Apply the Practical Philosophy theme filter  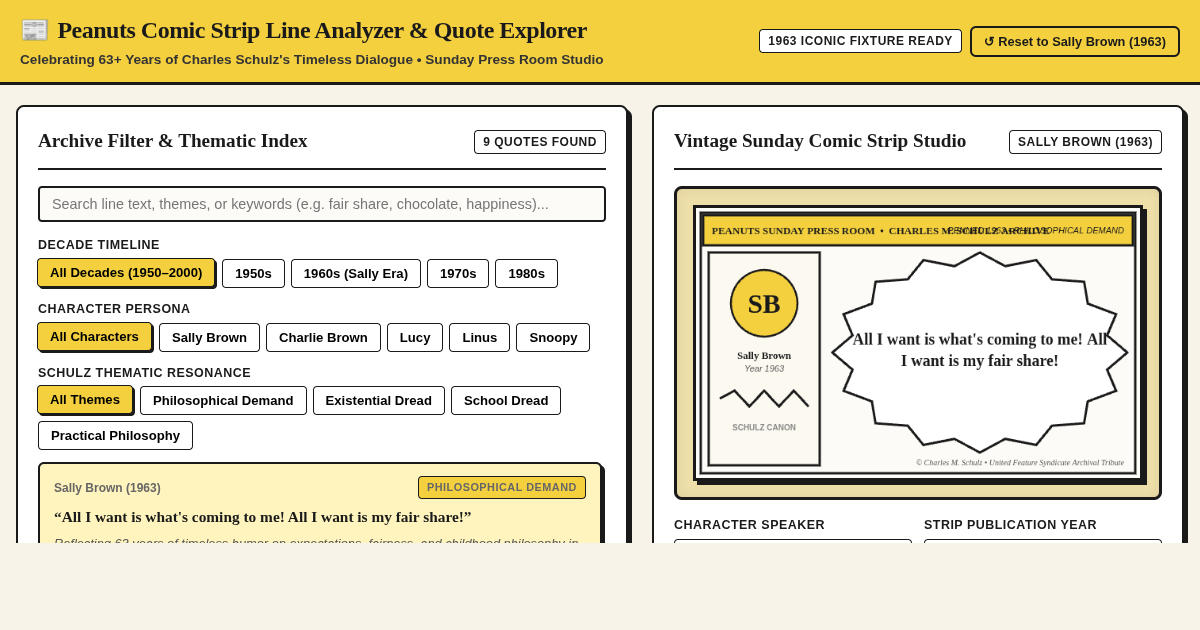(x=115, y=435)
